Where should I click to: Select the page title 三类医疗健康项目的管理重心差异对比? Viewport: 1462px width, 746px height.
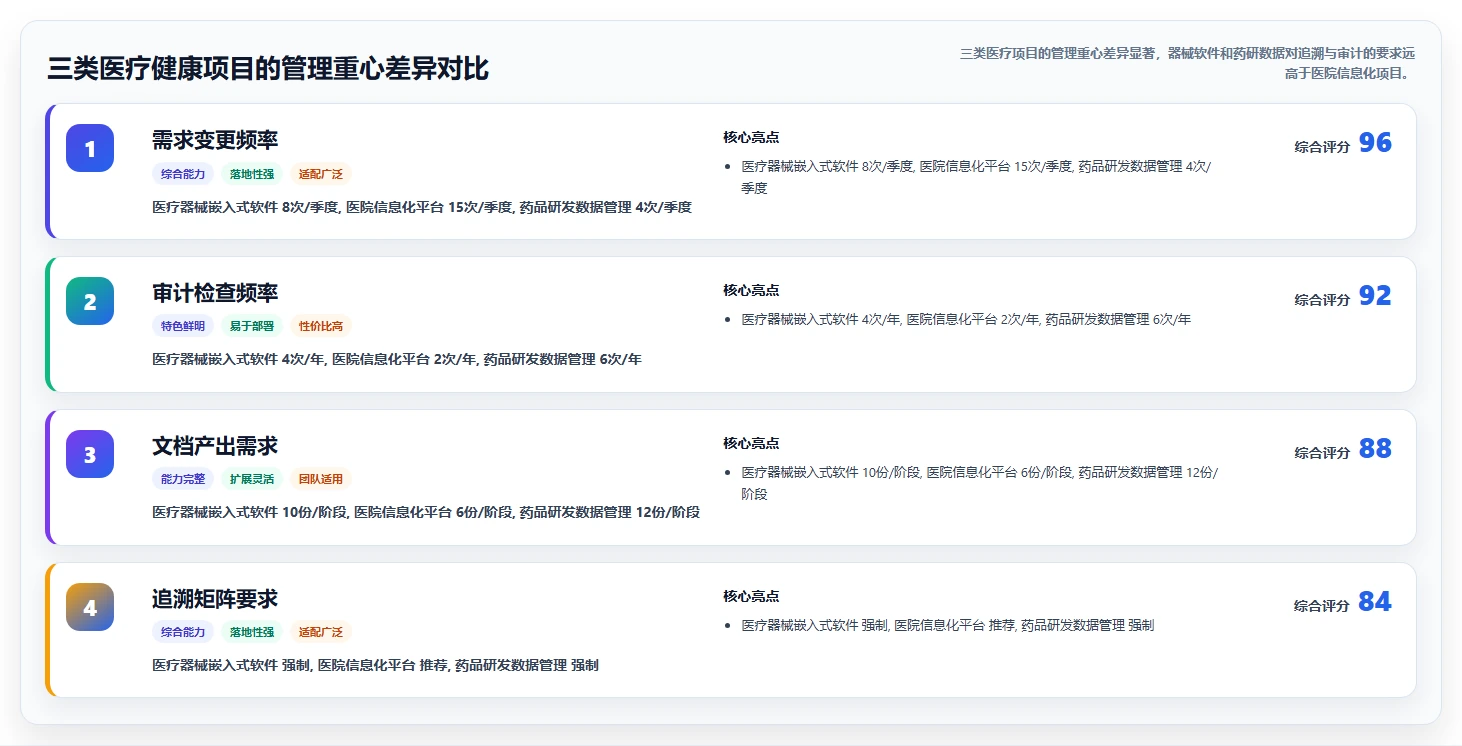pos(268,69)
